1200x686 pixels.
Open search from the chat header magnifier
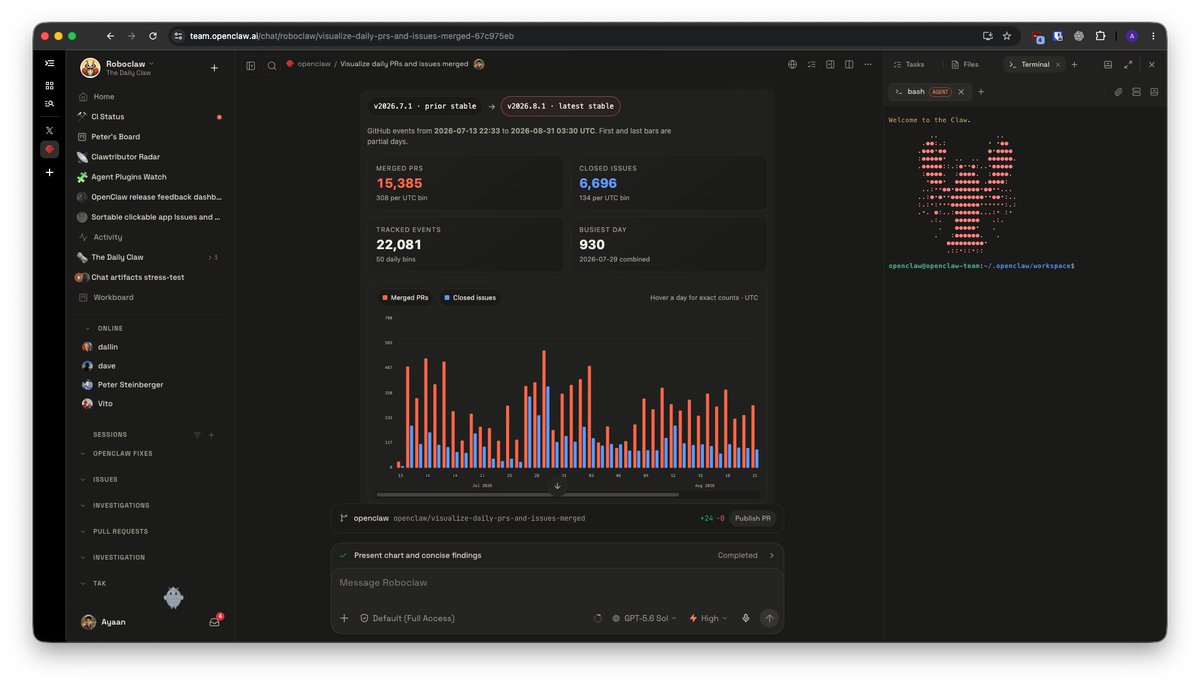click(271, 65)
